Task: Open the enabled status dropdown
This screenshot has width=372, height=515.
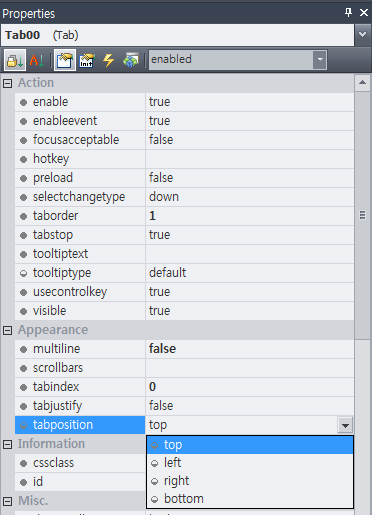Action: (x=320, y=60)
